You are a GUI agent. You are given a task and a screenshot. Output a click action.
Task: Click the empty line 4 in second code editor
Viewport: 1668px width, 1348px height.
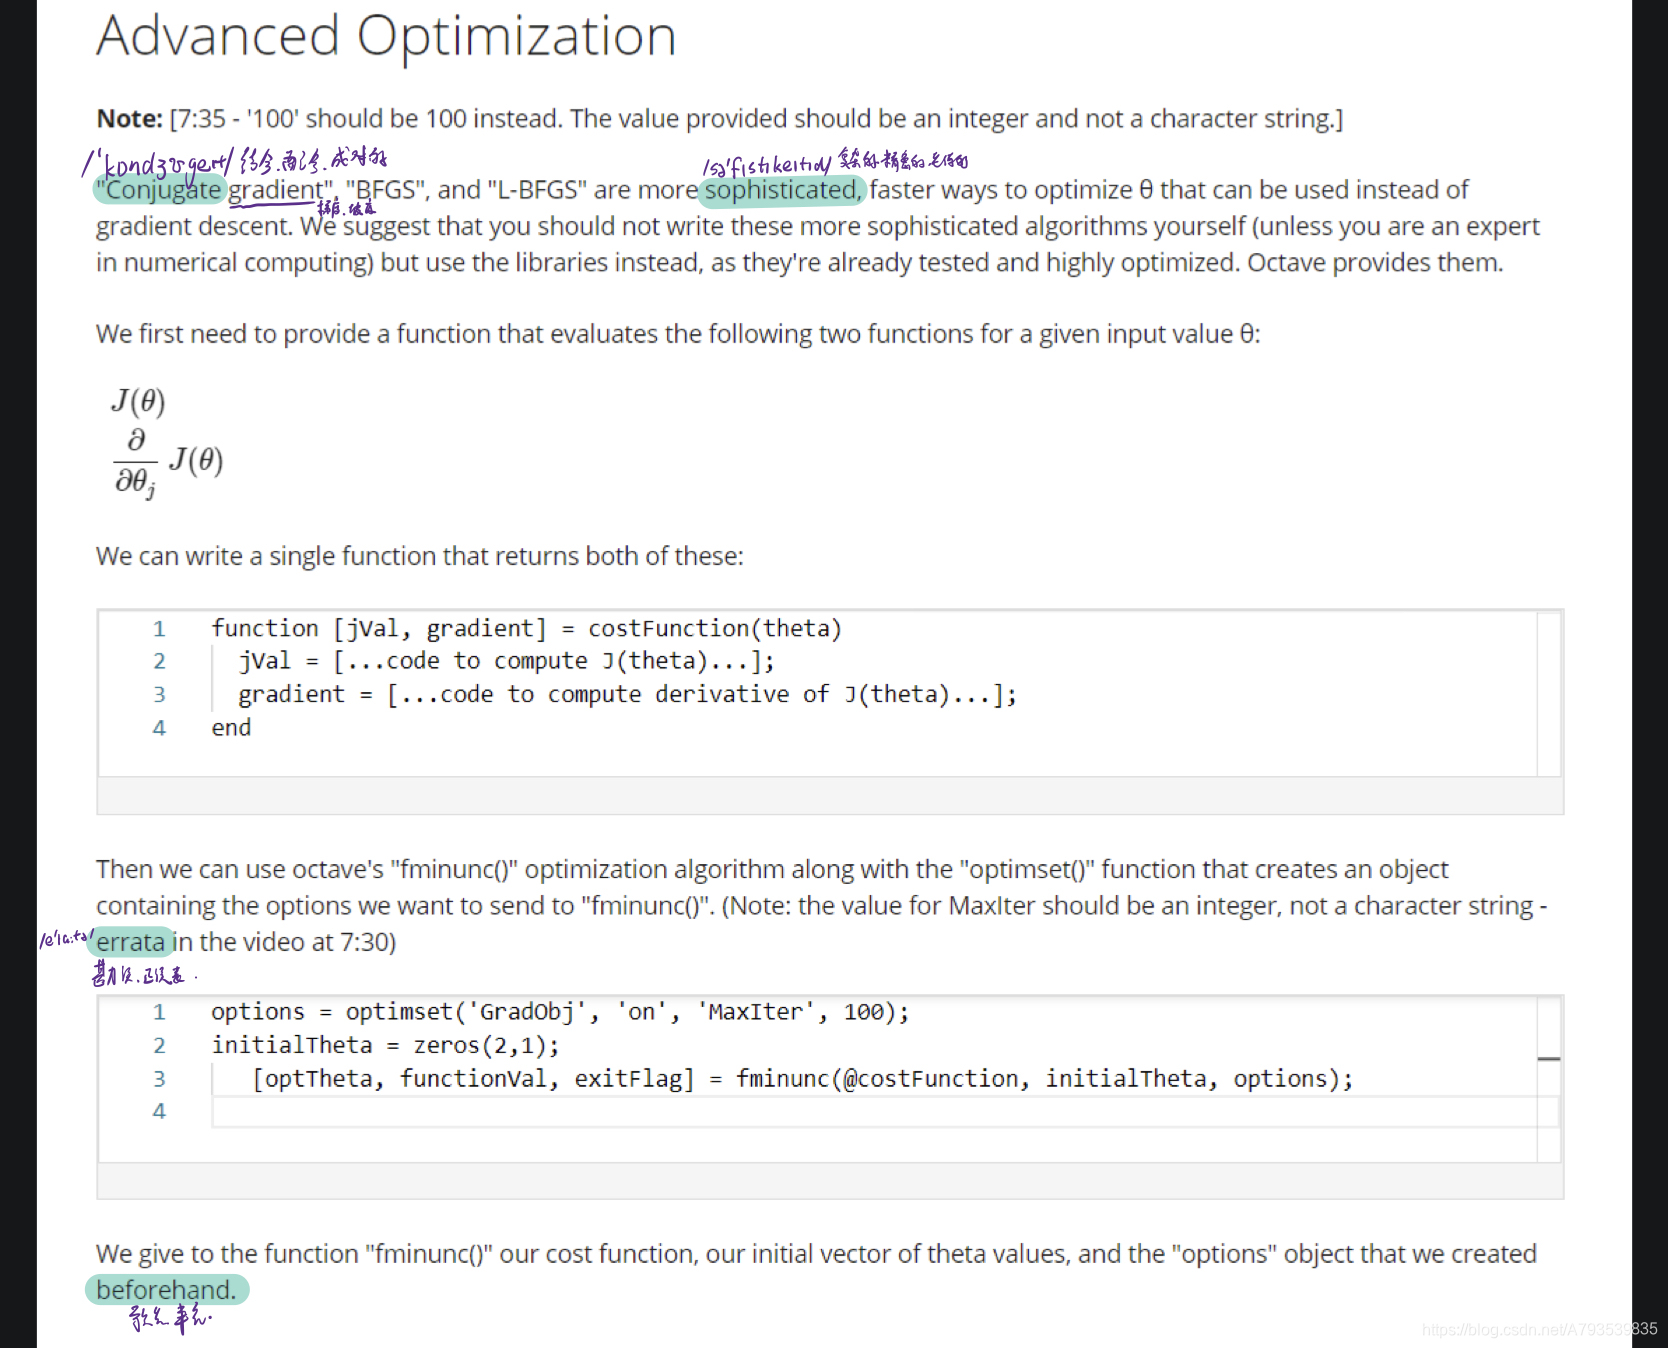click(885, 1112)
